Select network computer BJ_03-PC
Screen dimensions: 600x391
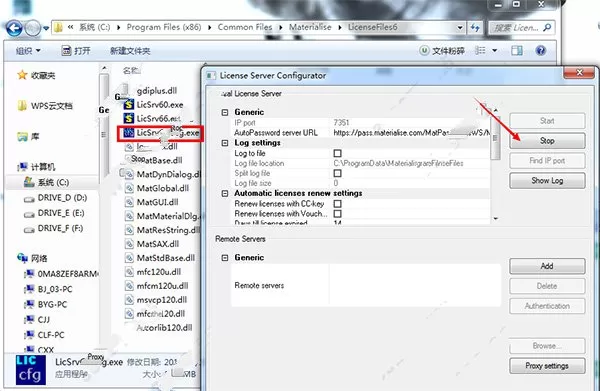coord(48,289)
